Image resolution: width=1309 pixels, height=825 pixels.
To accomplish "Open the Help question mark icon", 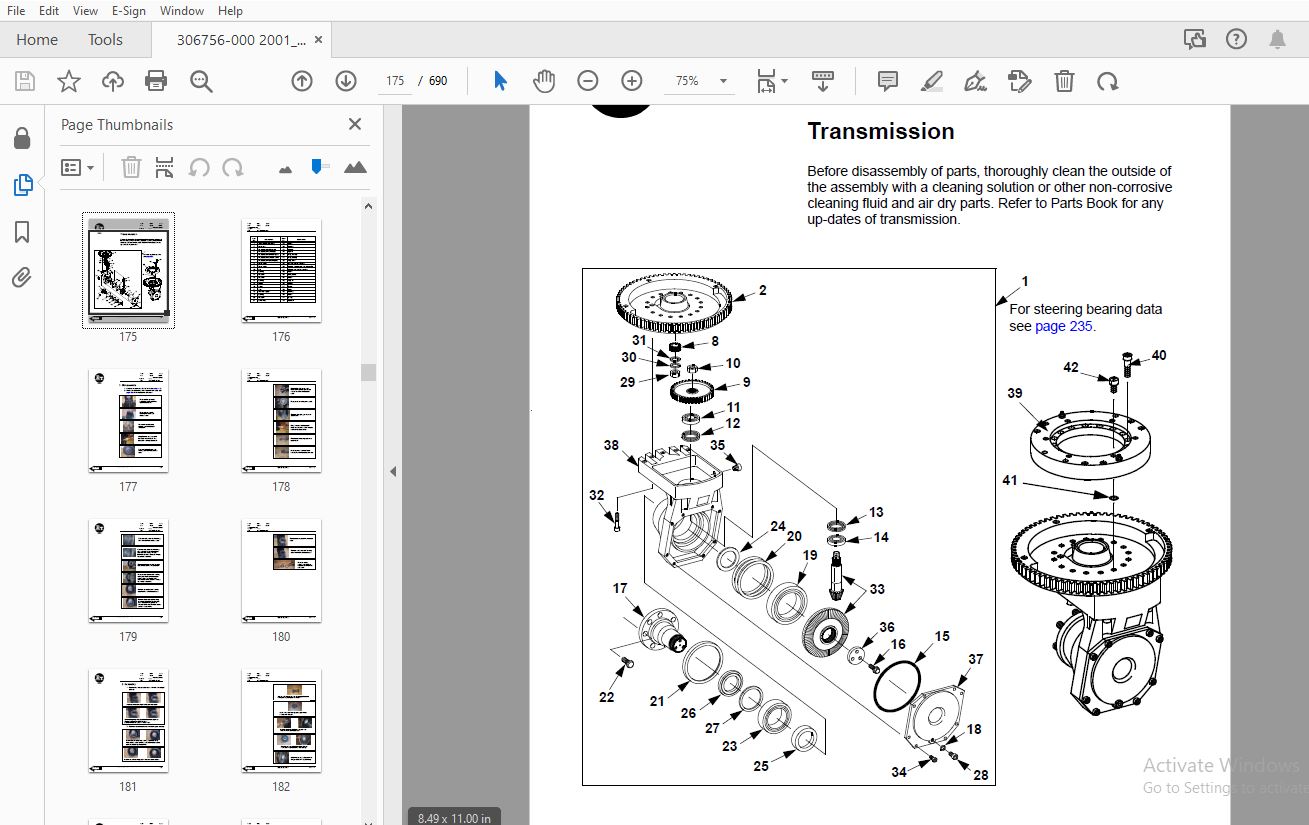I will tap(1236, 40).
